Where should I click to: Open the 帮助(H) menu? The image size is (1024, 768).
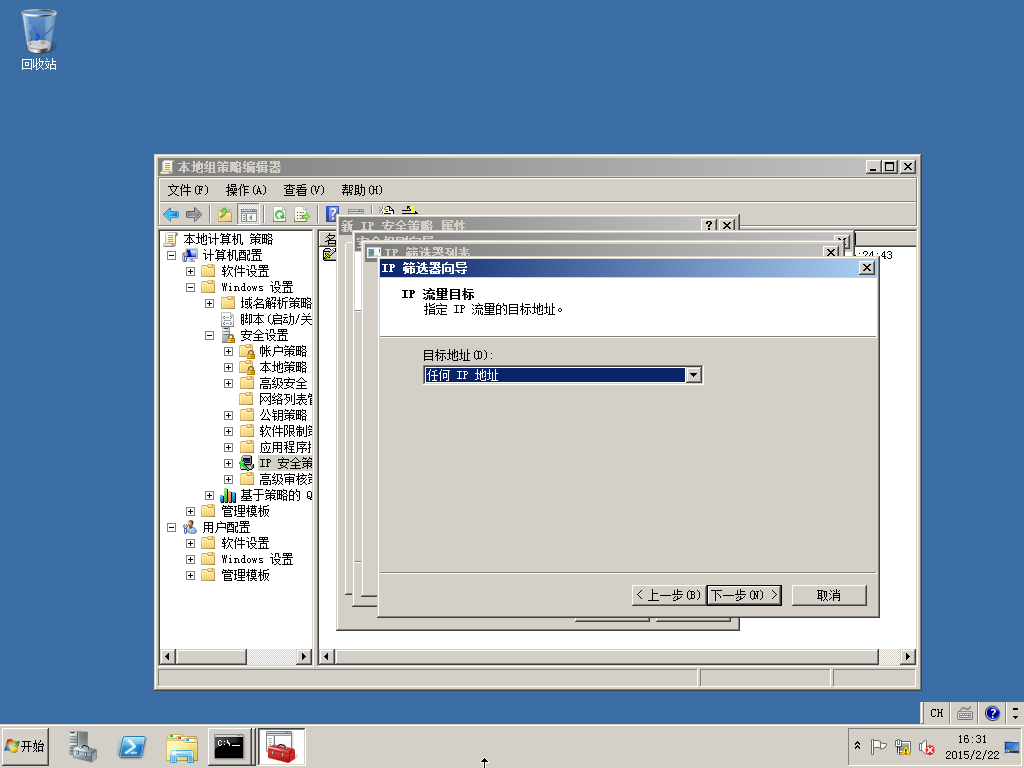(362, 190)
